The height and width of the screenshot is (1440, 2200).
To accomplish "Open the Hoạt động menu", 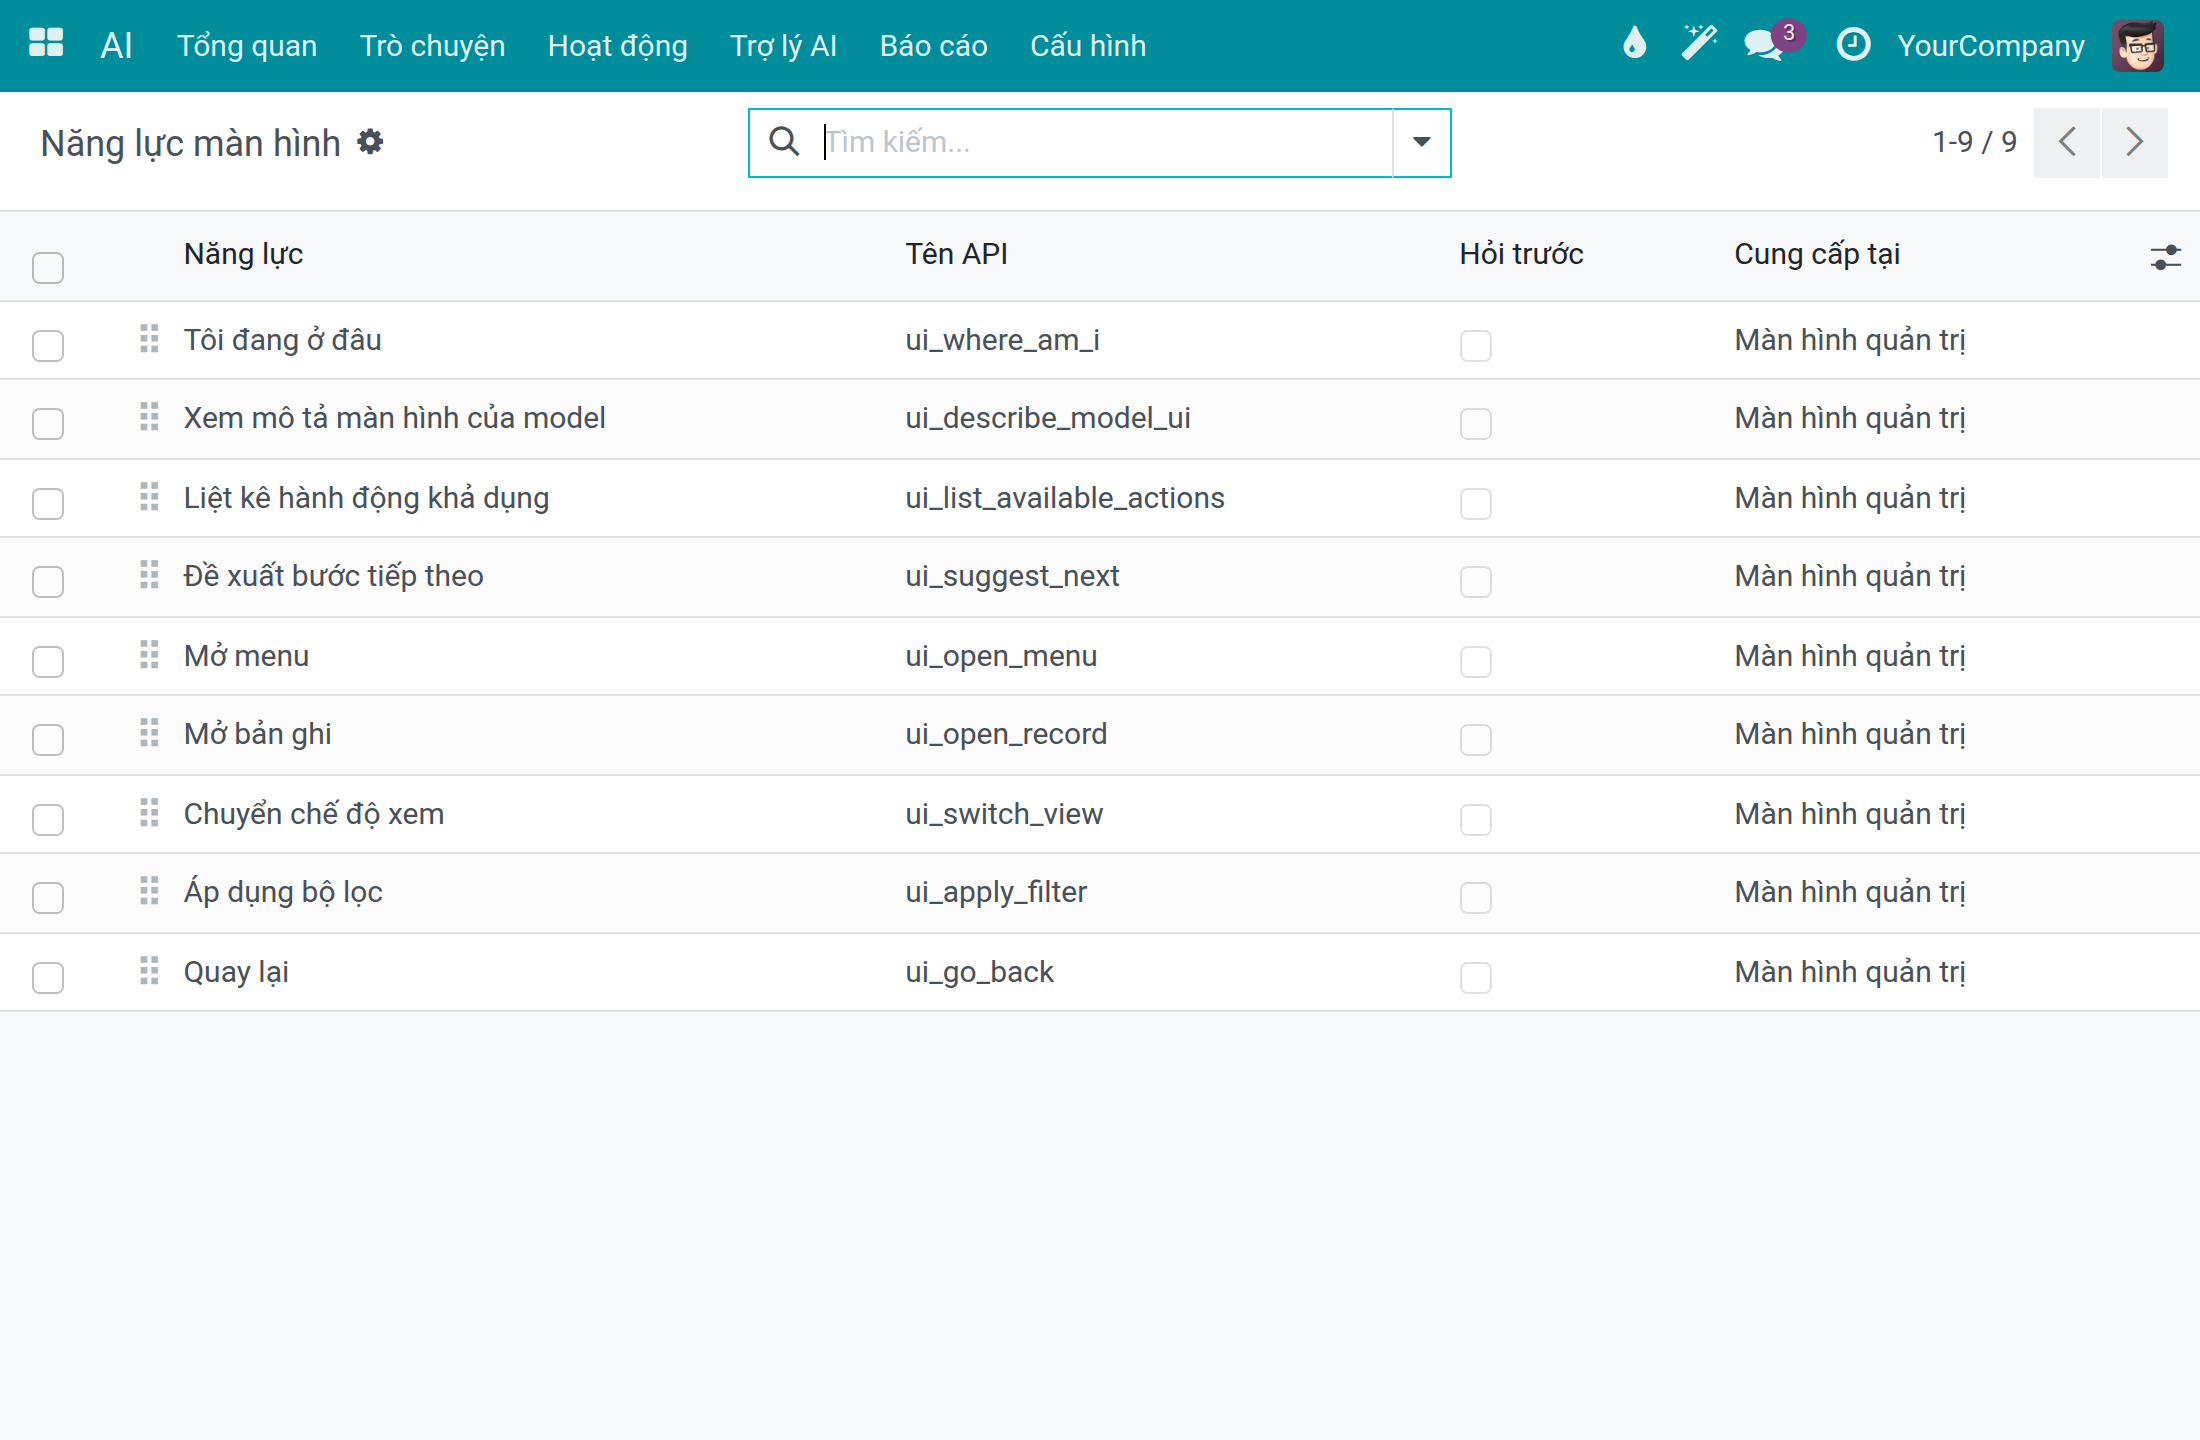I will 618,46.
